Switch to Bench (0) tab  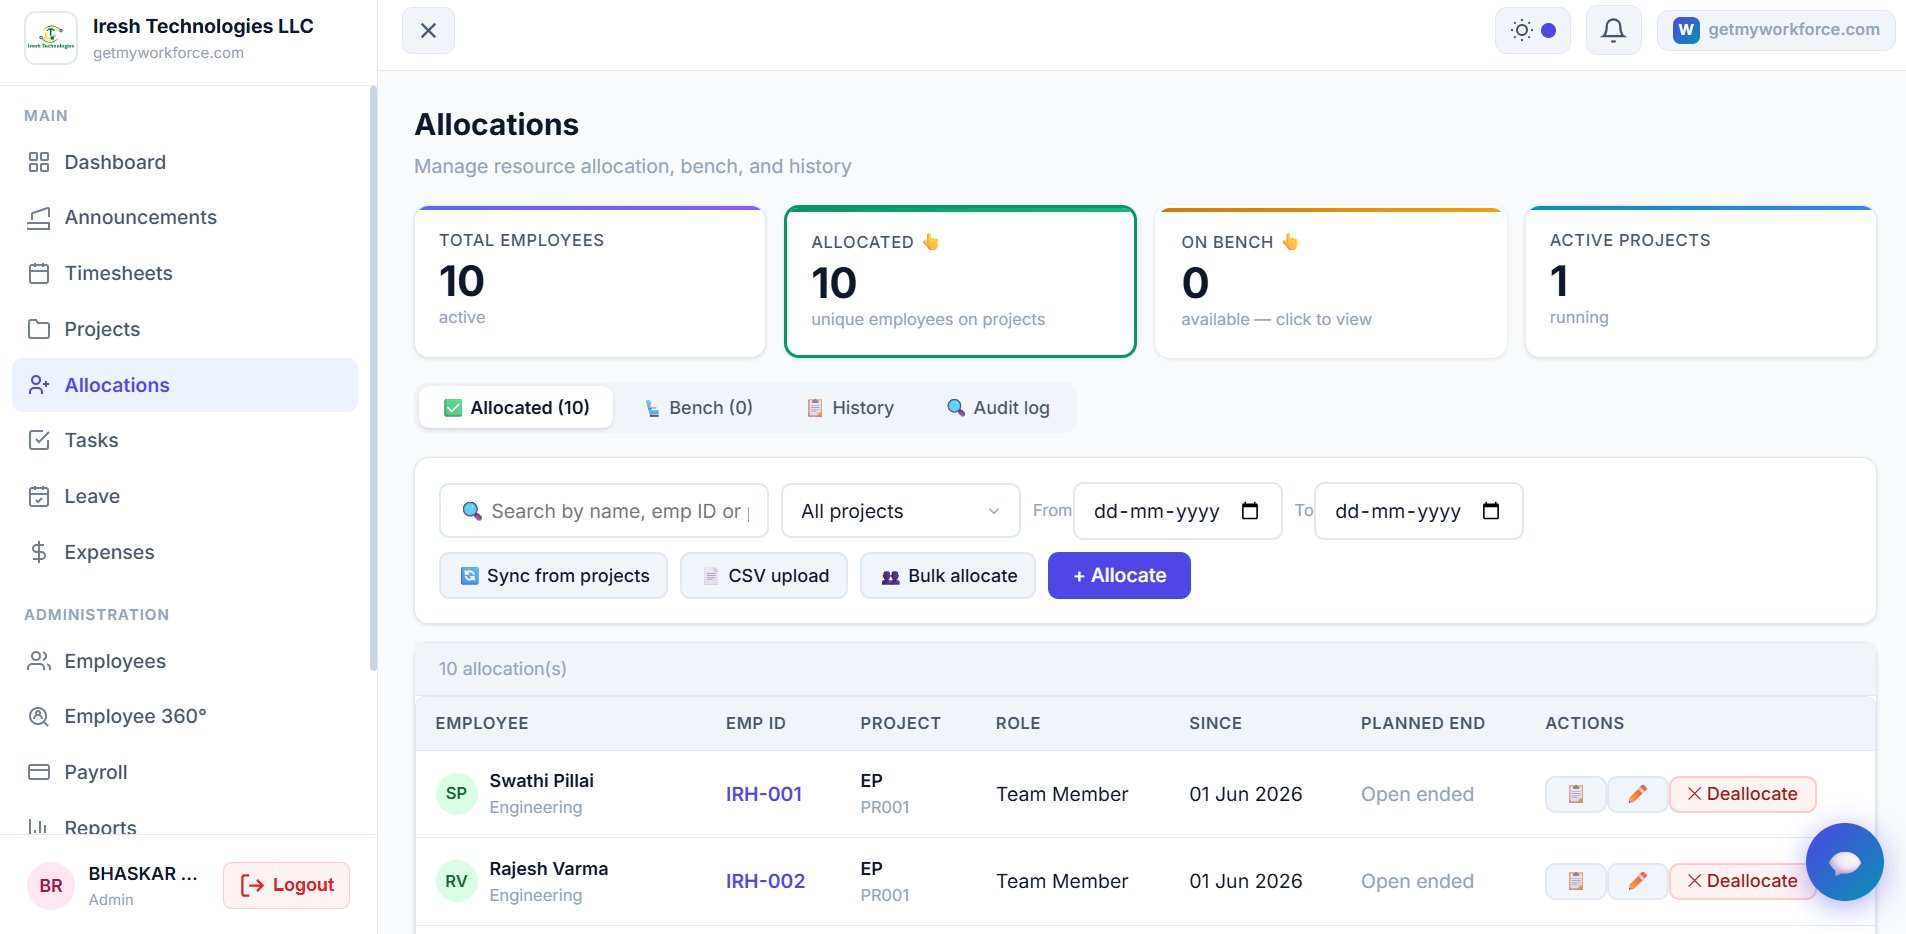point(698,408)
